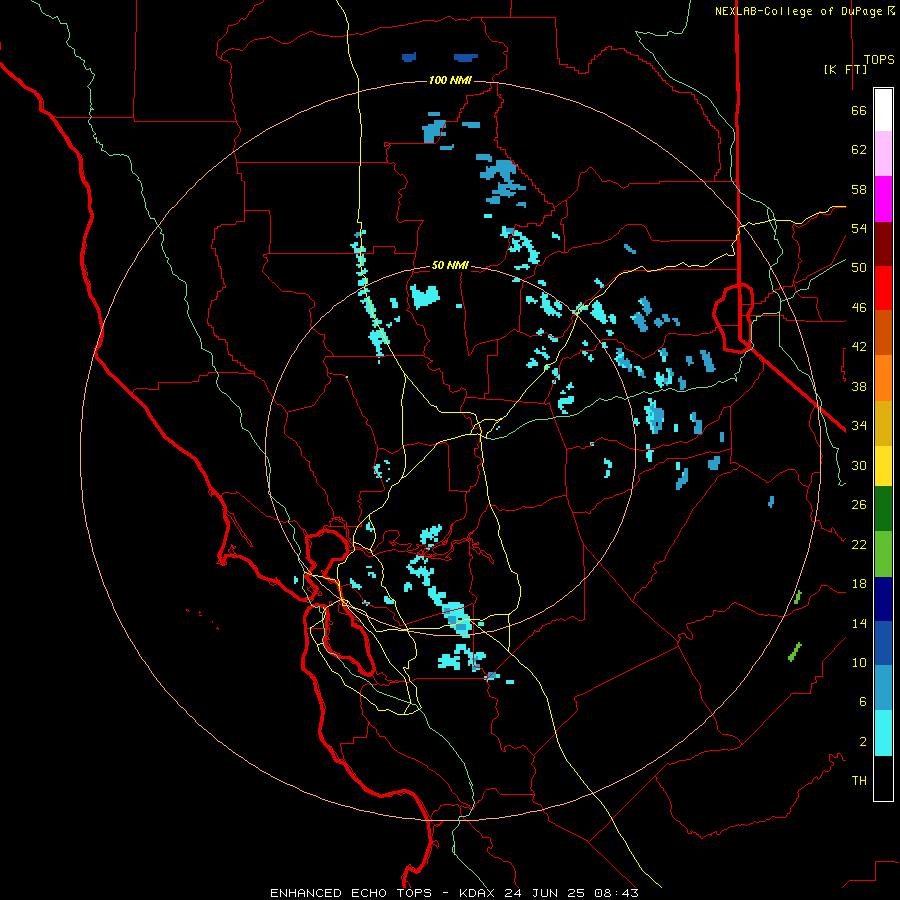Click the legend value "34"
Image resolution: width=900 pixels, height=900 pixels.
pyautogui.click(x=859, y=425)
